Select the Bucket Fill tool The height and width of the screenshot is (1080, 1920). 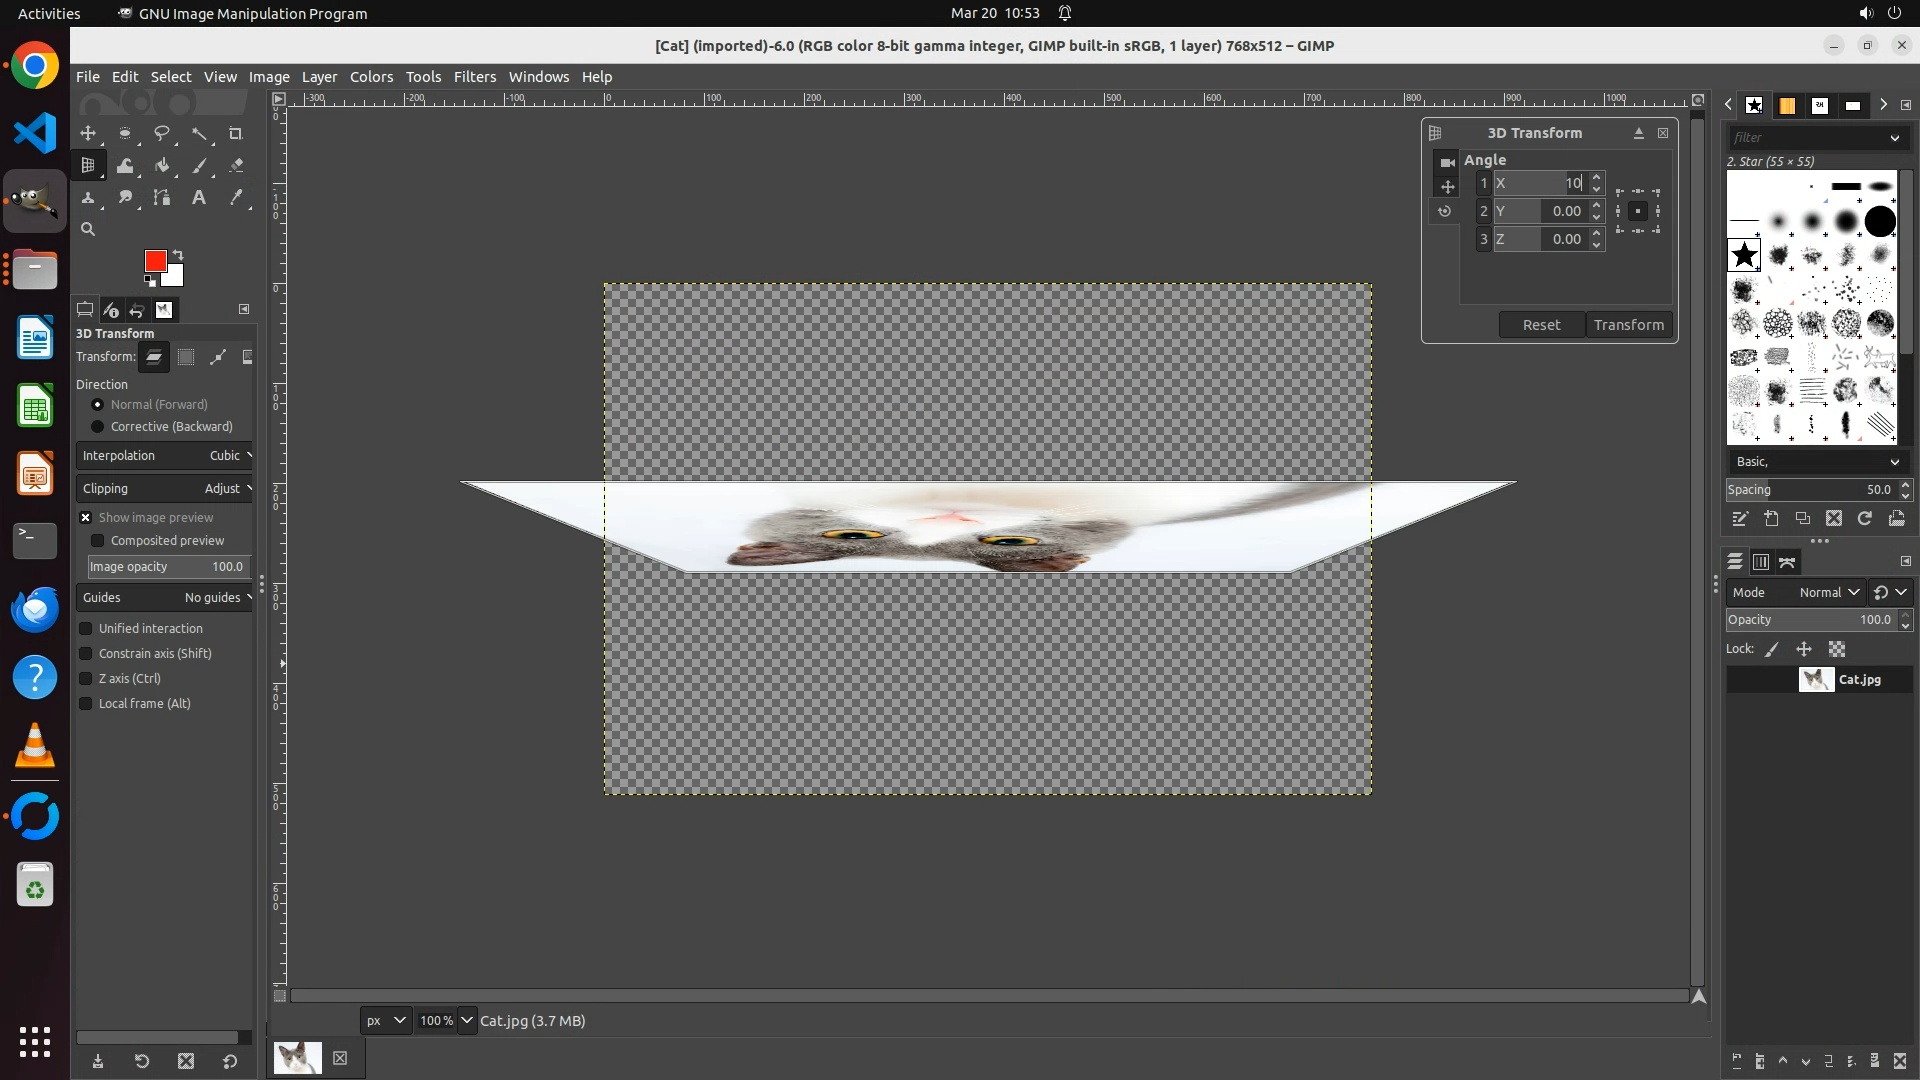click(162, 166)
